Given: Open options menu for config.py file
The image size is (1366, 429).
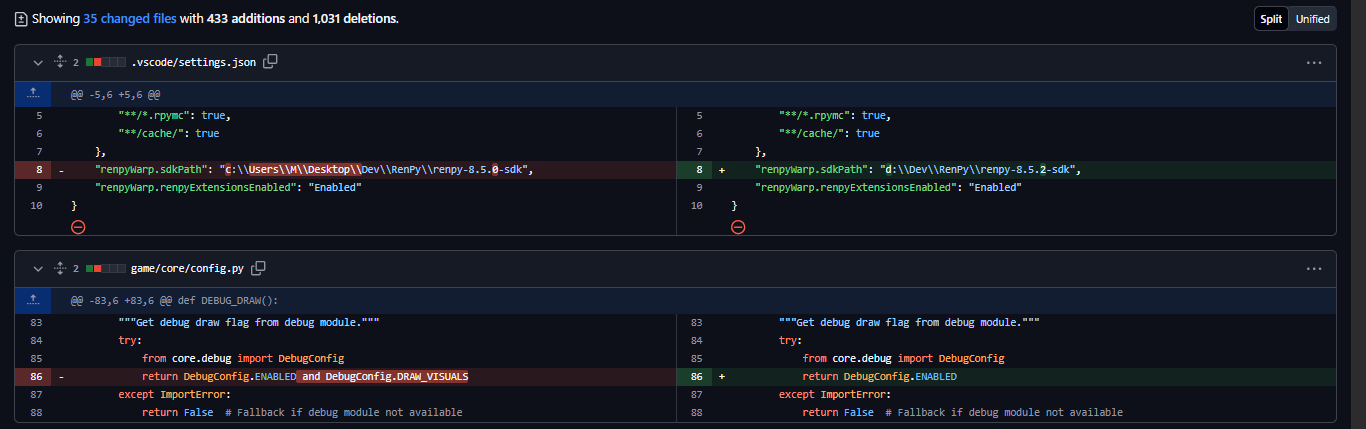Looking at the screenshot, I should 1314,268.
